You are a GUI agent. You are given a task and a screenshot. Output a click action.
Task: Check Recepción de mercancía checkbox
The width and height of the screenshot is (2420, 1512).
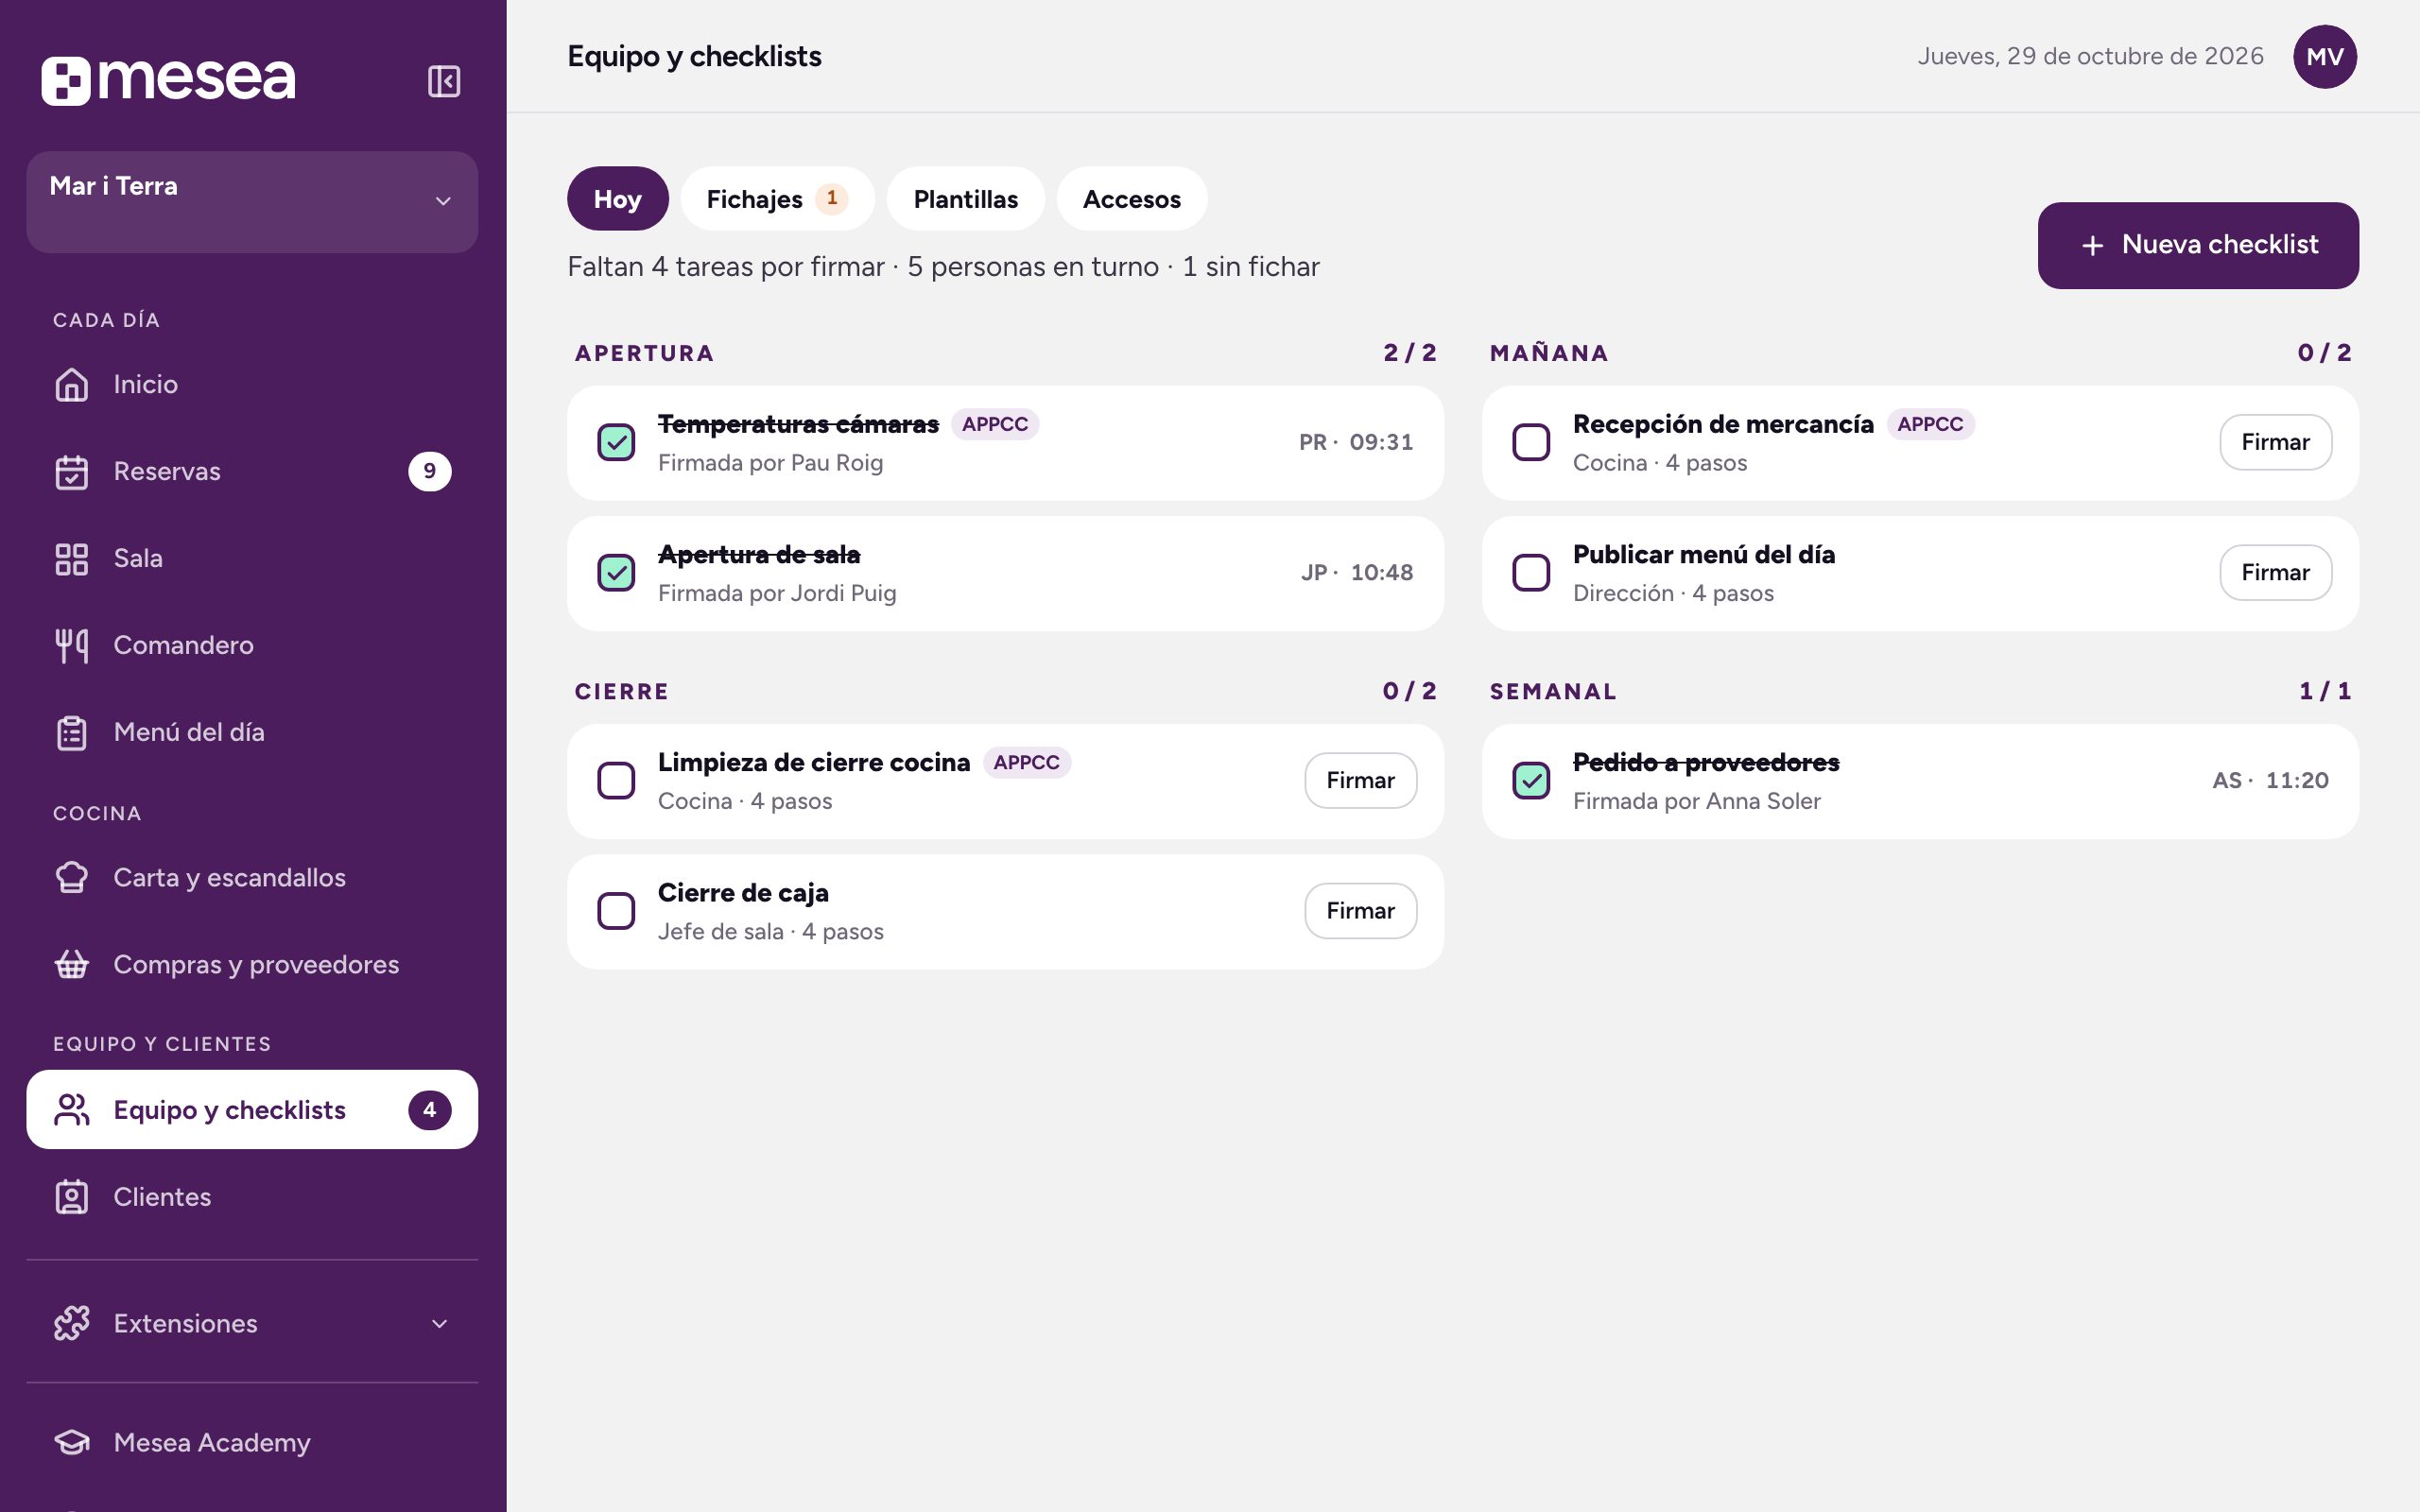(1531, 442)
